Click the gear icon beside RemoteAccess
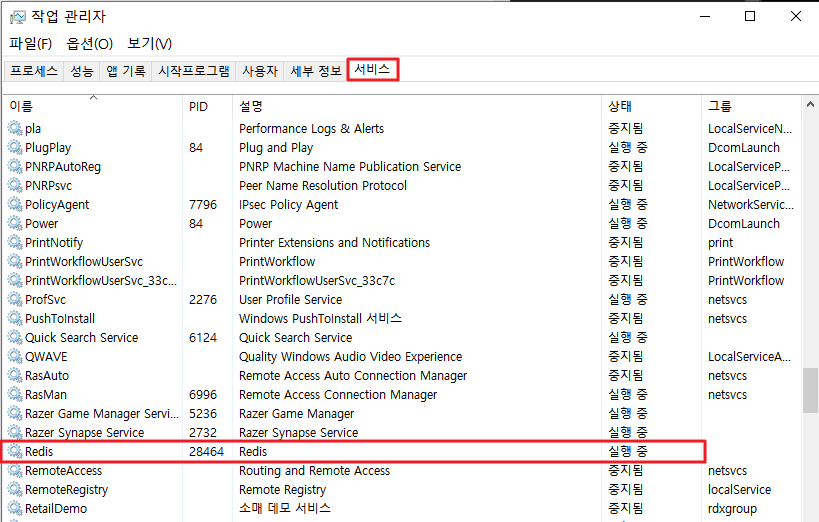This screenshot has height=522, width=819. pos(15,470)
